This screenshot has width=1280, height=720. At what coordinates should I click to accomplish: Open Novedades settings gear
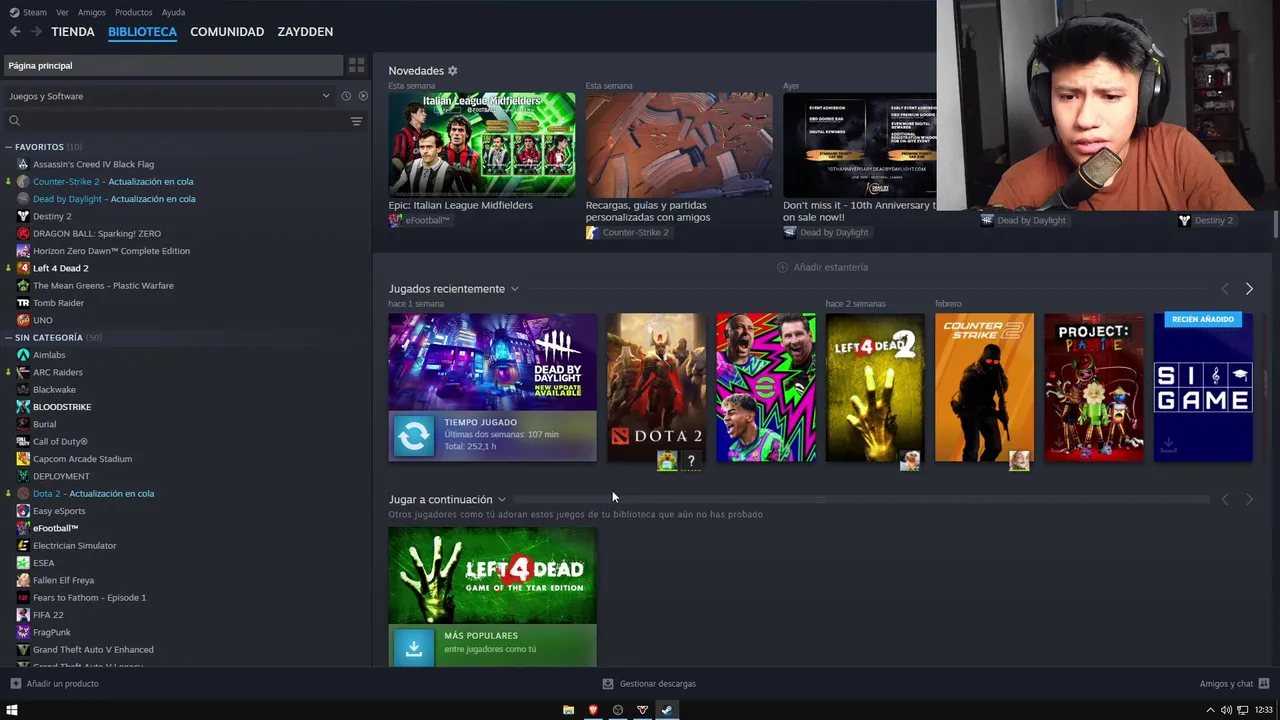(x=452, y=71)
